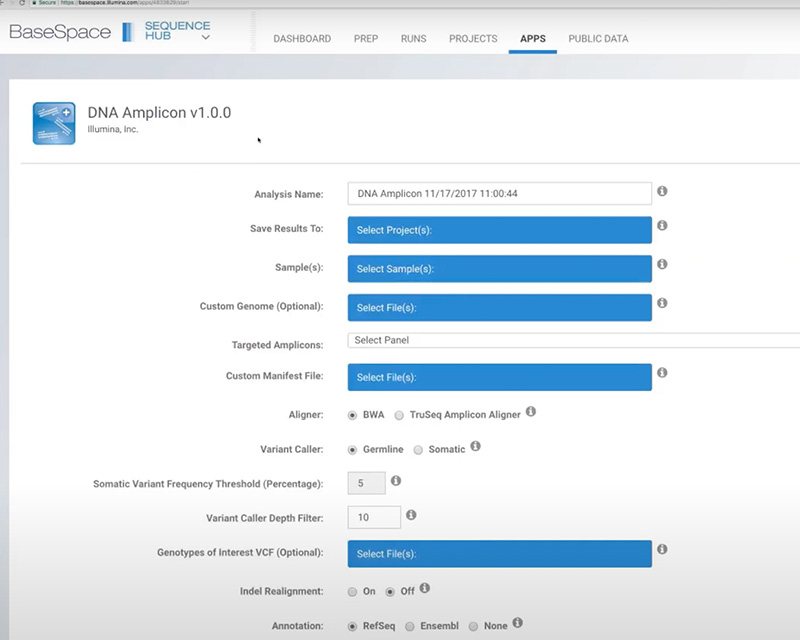Open Select Project(s) for Save Results To
The image size is (800, 640).
coord(499,230)
